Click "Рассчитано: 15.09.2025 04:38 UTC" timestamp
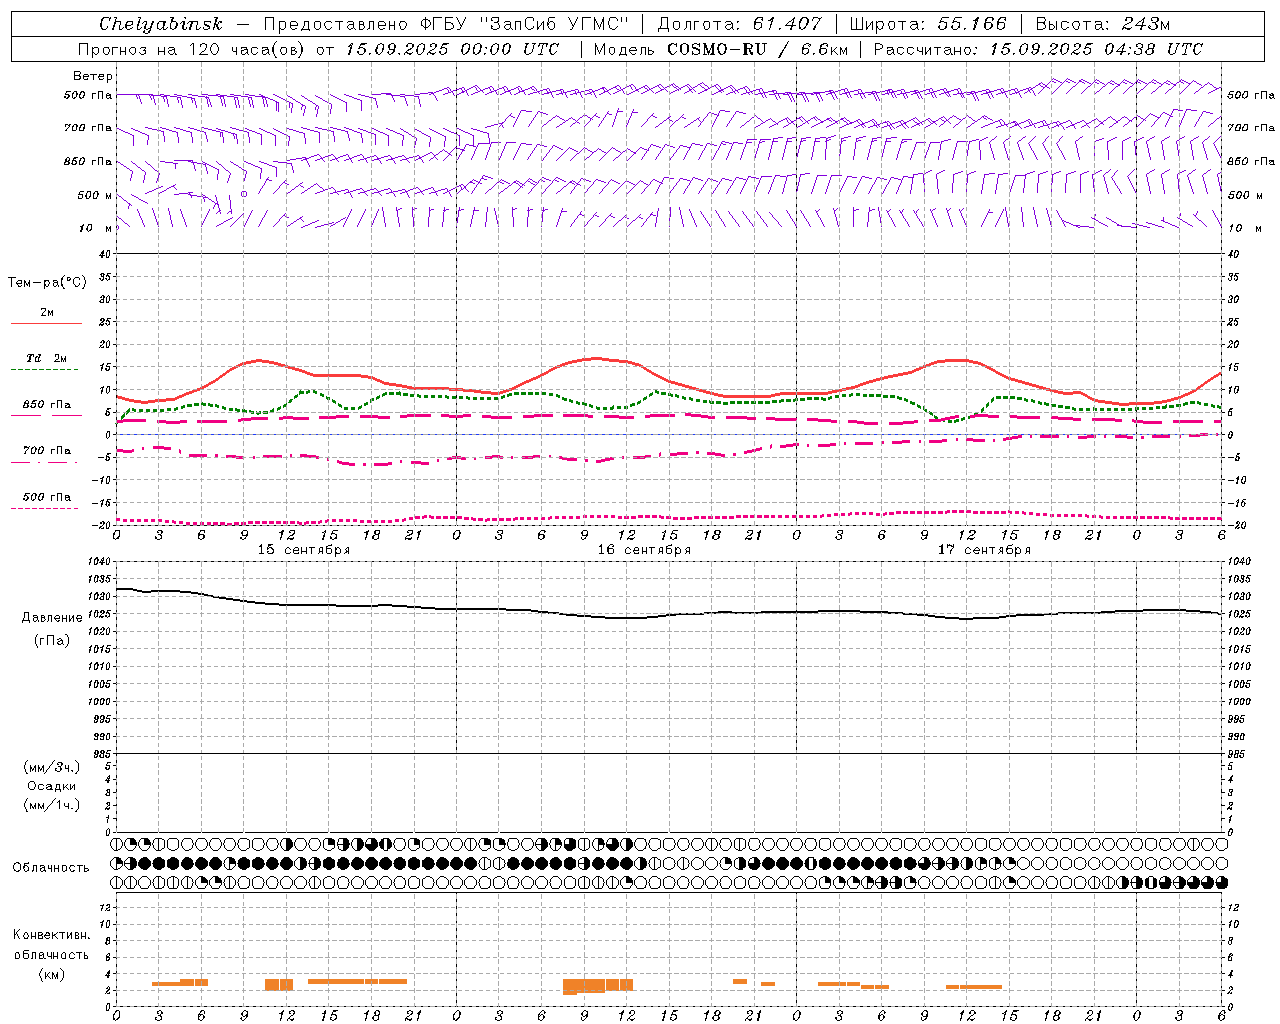 pyautogui.click(x=1038, y=49)
